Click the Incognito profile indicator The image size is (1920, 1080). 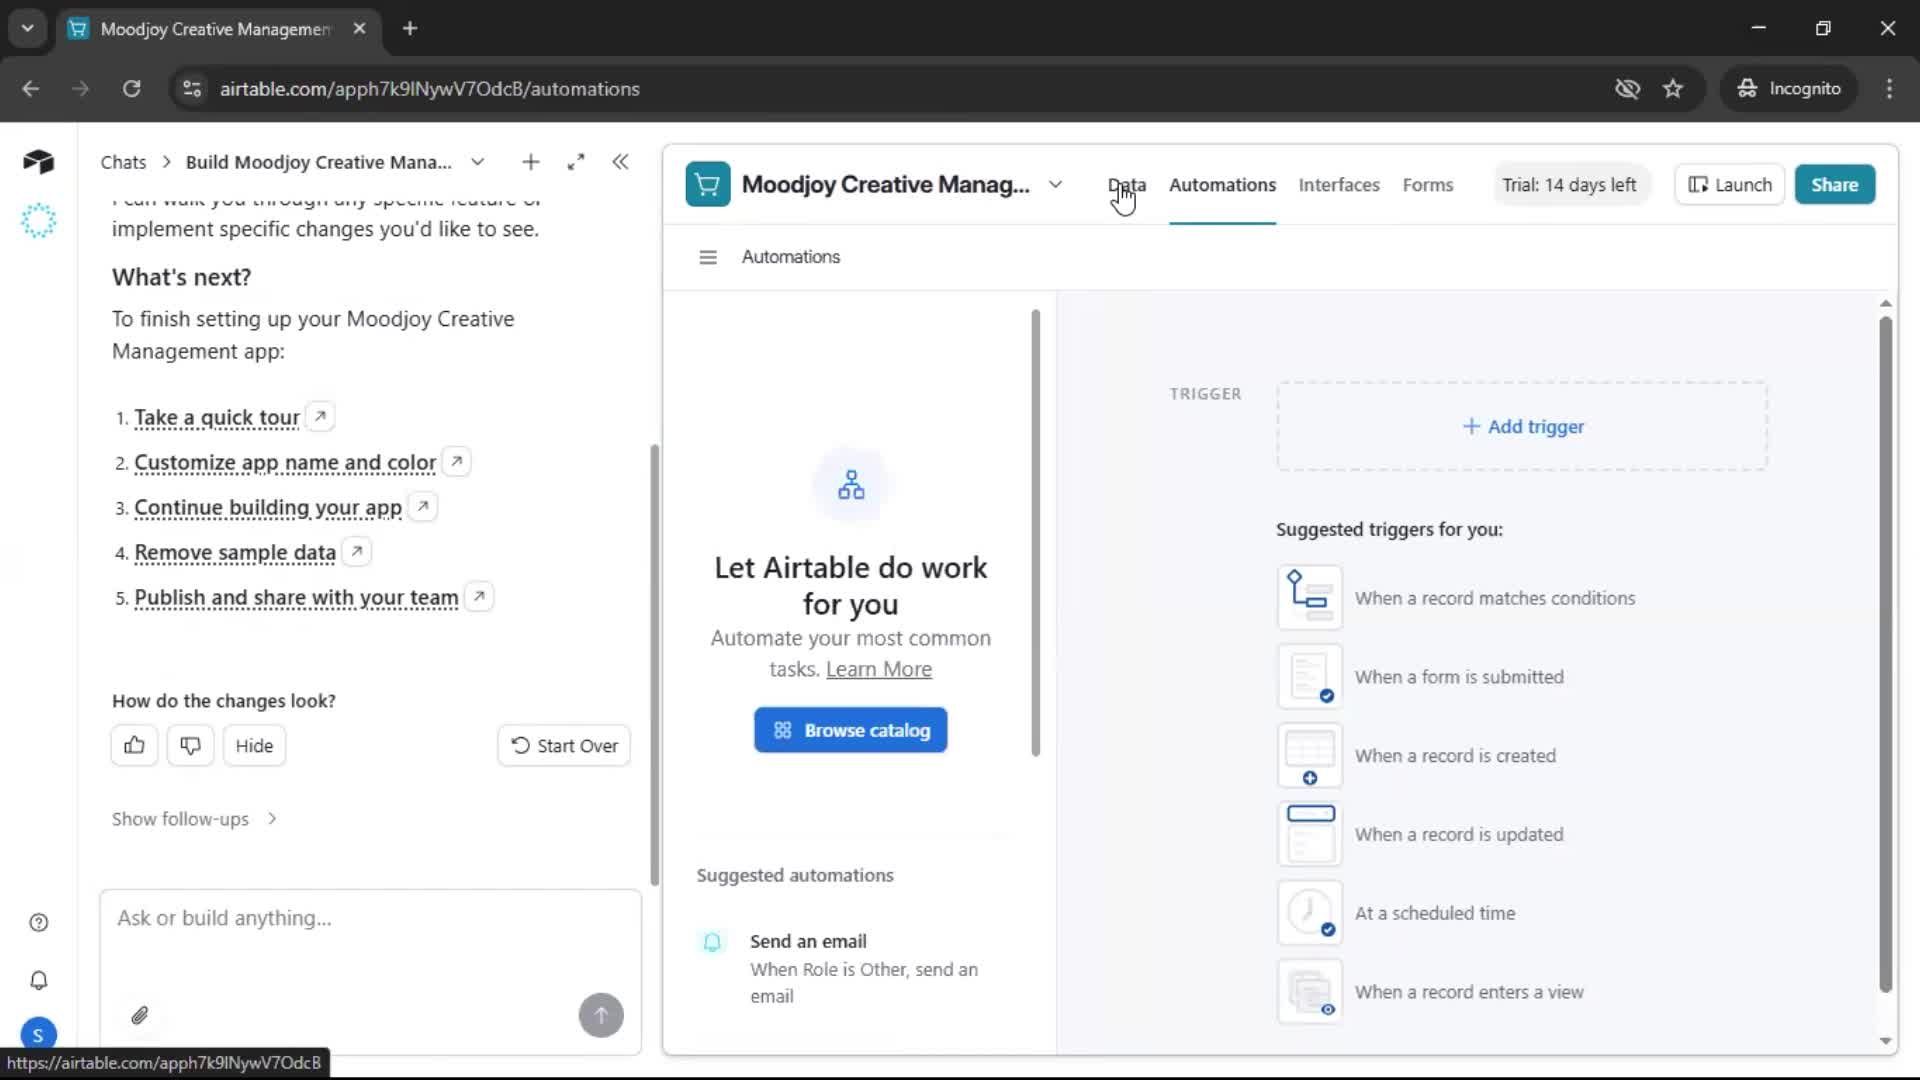[x=1788, y=89]
